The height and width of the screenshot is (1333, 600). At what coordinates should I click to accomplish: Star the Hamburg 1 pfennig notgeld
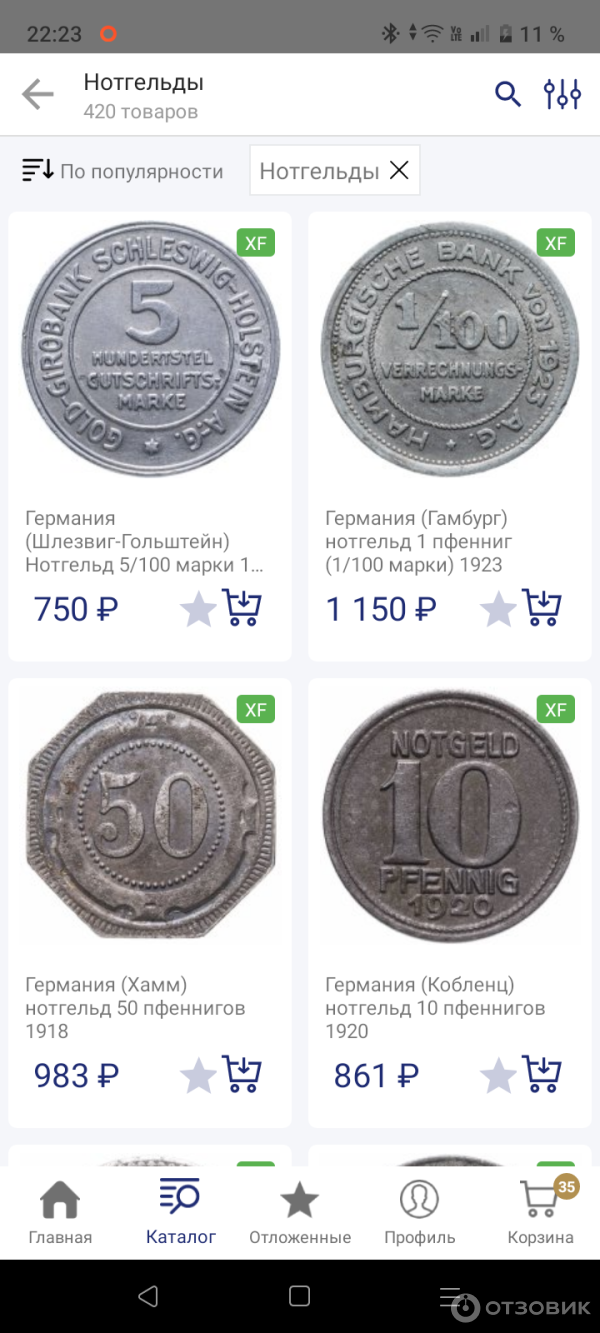point(498,609)
